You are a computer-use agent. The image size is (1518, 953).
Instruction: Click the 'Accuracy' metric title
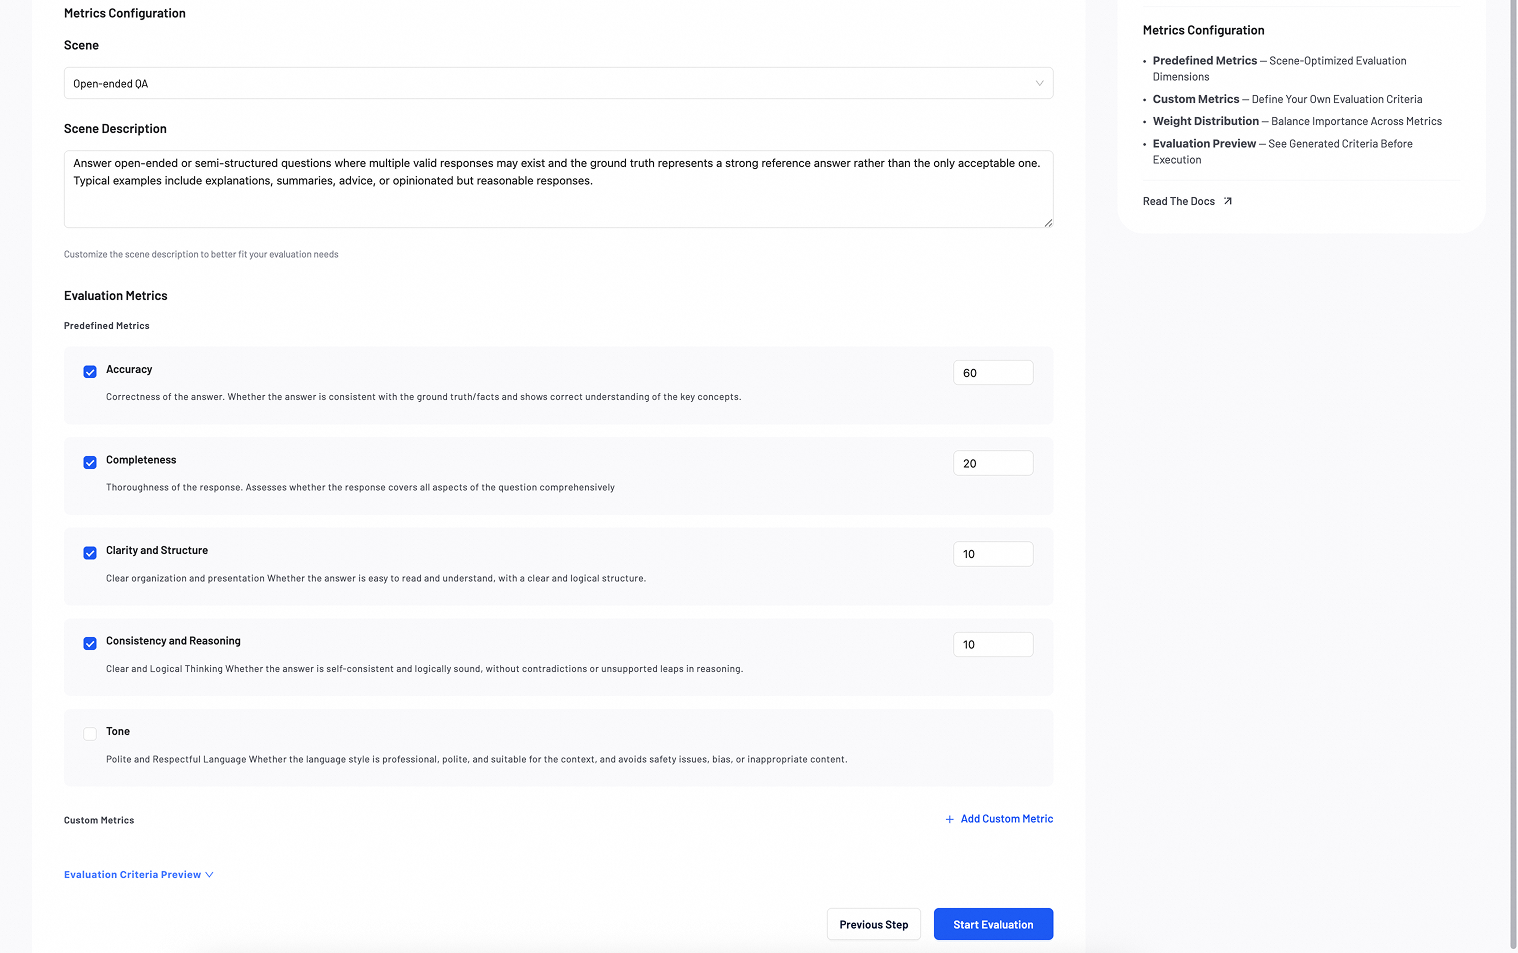tap(129, 370)
